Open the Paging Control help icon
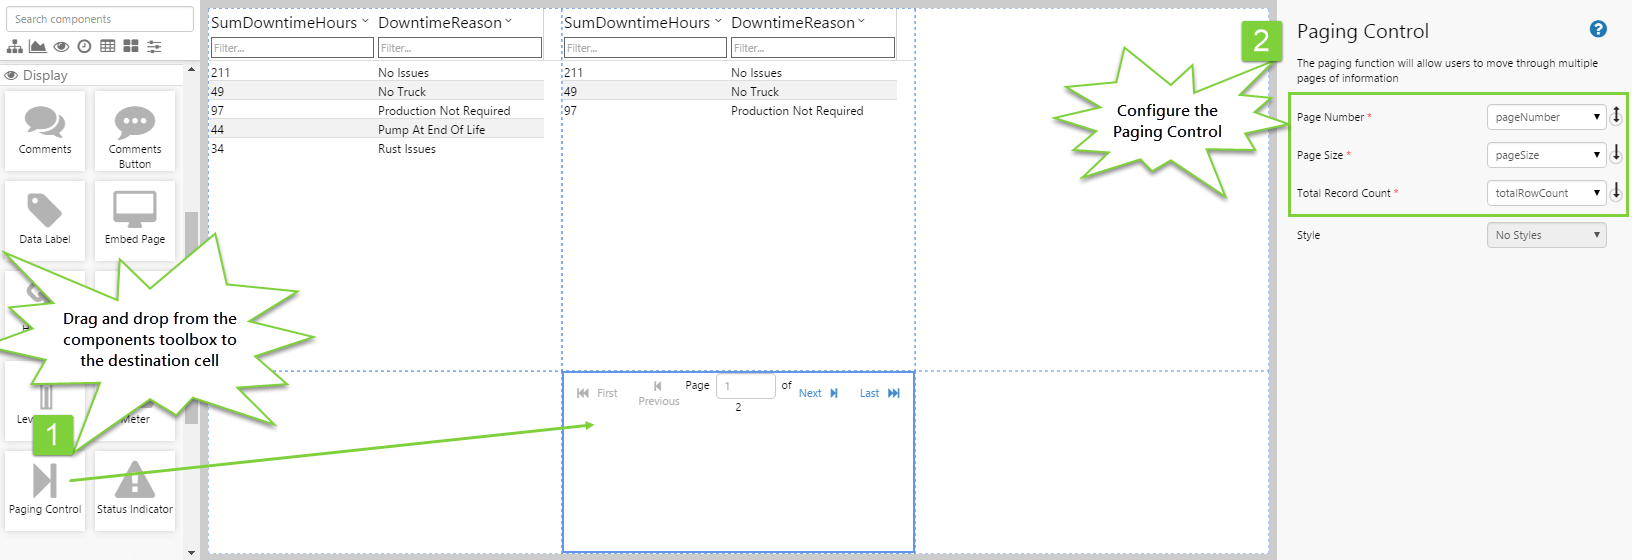Image resolution: width=1632 pixels, height=560 pixels. tap(1598, 29)
